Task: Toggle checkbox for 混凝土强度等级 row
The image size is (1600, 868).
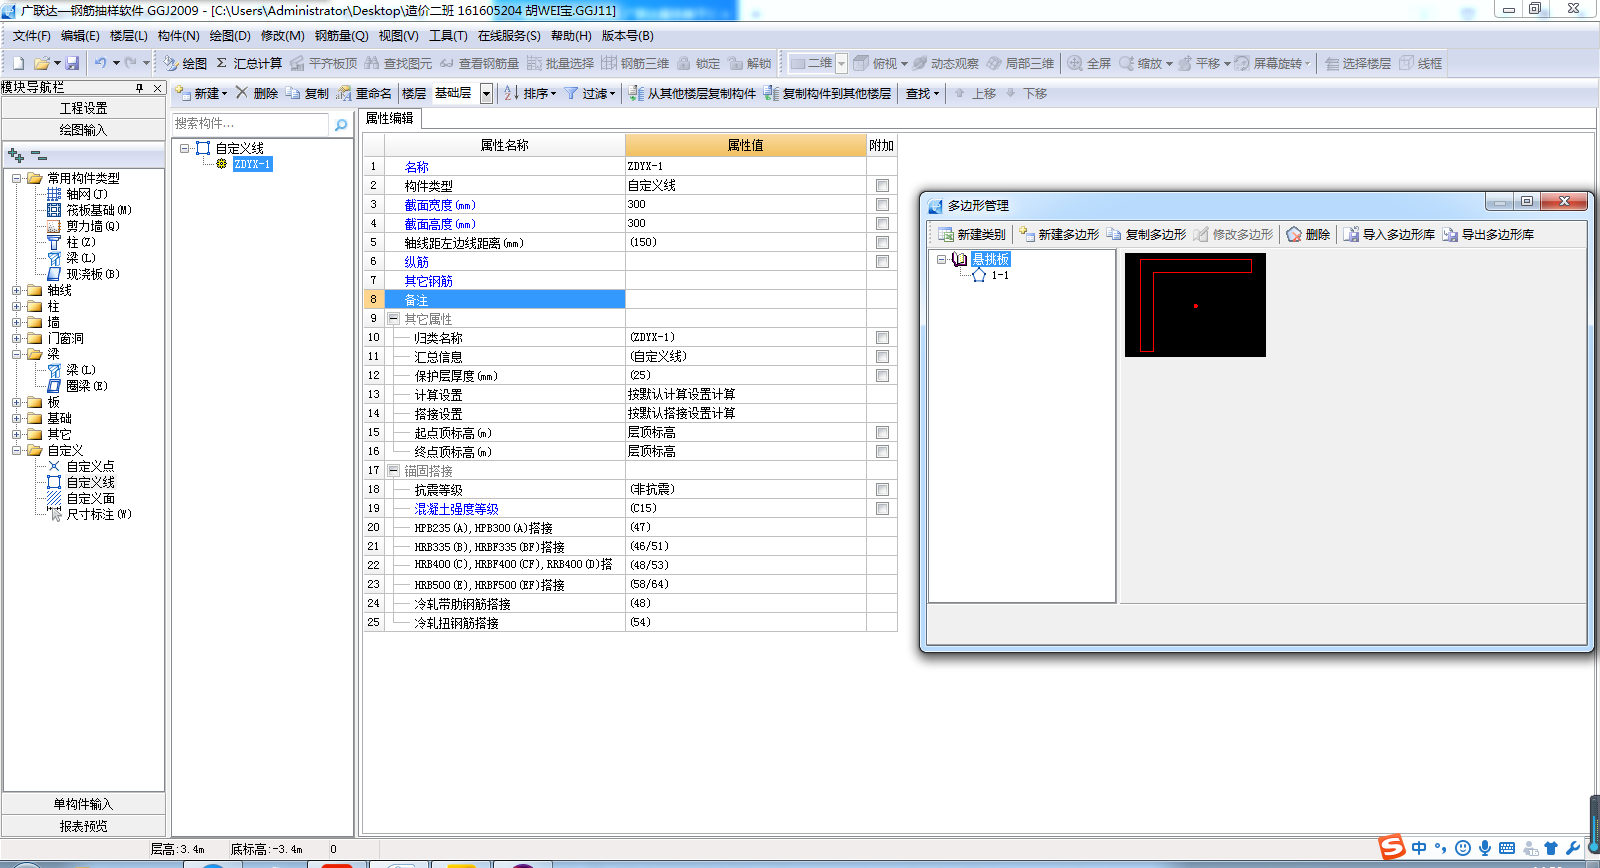Action: click(x=882, y=508)
